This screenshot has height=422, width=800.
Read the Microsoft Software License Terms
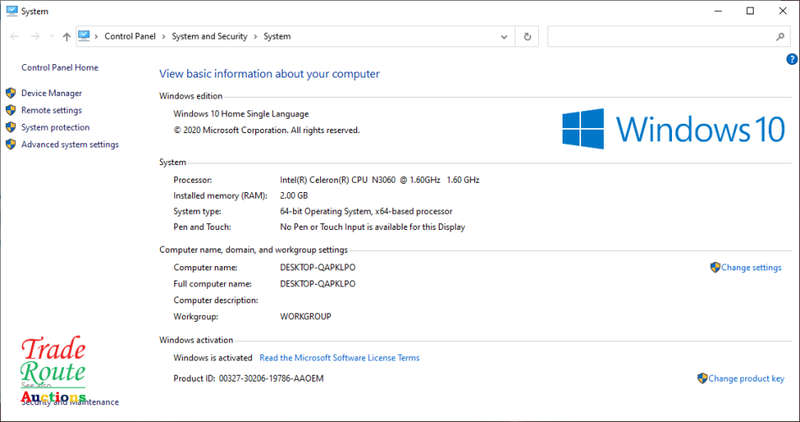339,358
